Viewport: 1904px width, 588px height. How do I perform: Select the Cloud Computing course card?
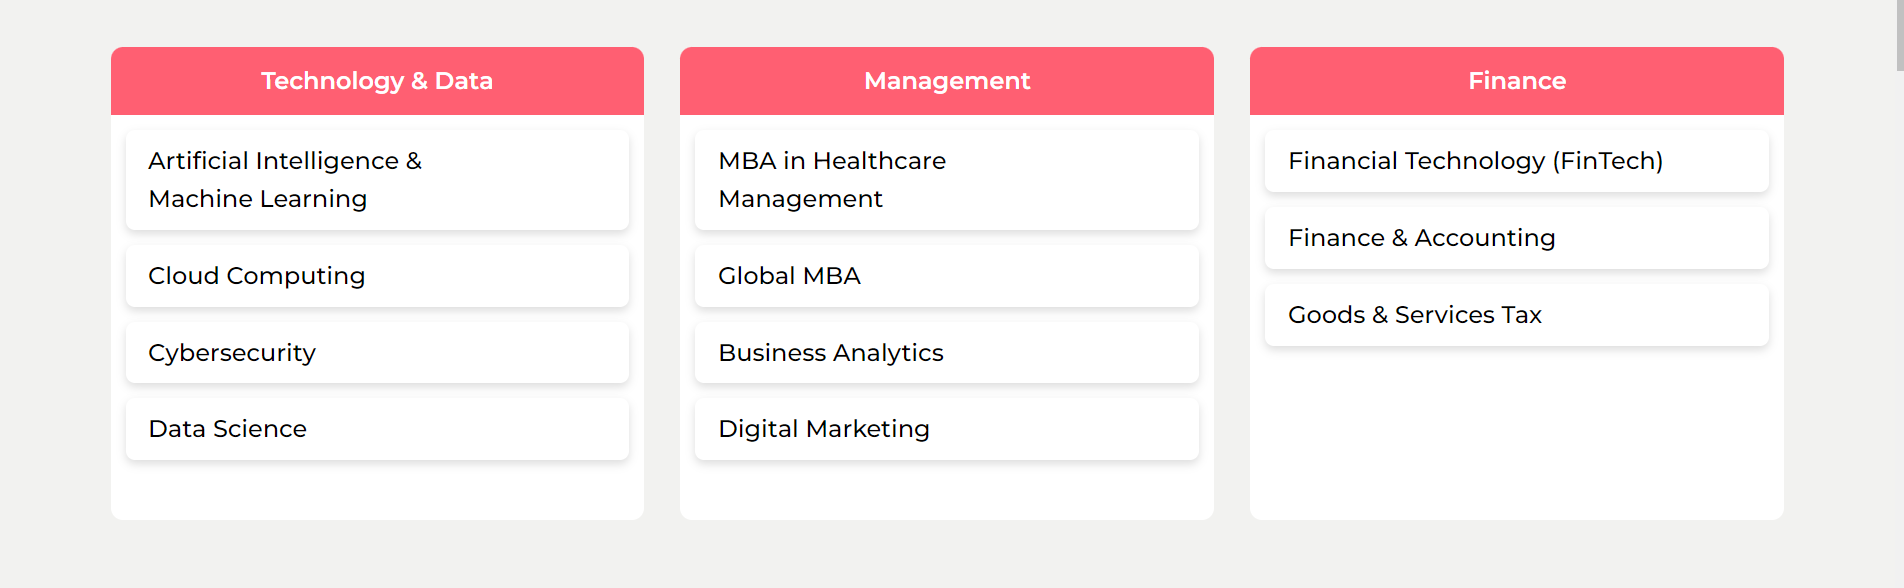(377, 276)
